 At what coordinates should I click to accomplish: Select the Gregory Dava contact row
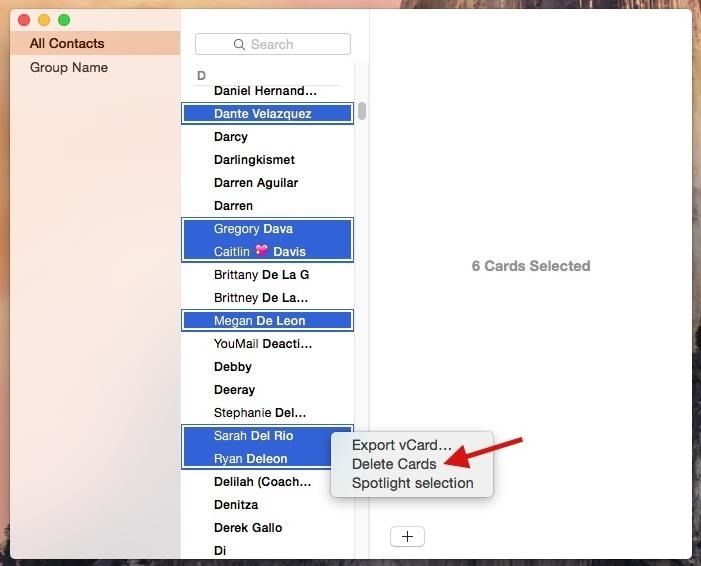click(x=253, y=228)
